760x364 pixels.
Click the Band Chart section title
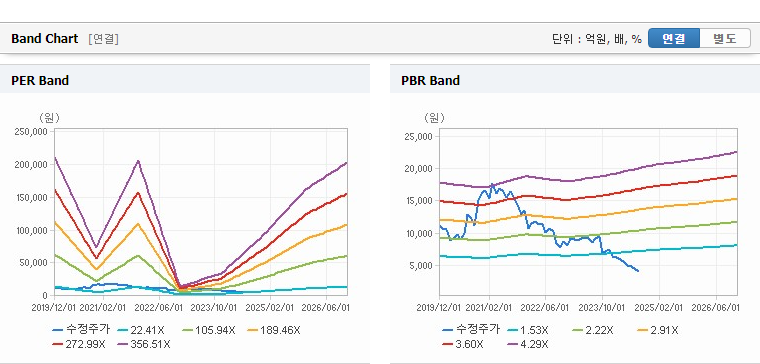point(45,39)
